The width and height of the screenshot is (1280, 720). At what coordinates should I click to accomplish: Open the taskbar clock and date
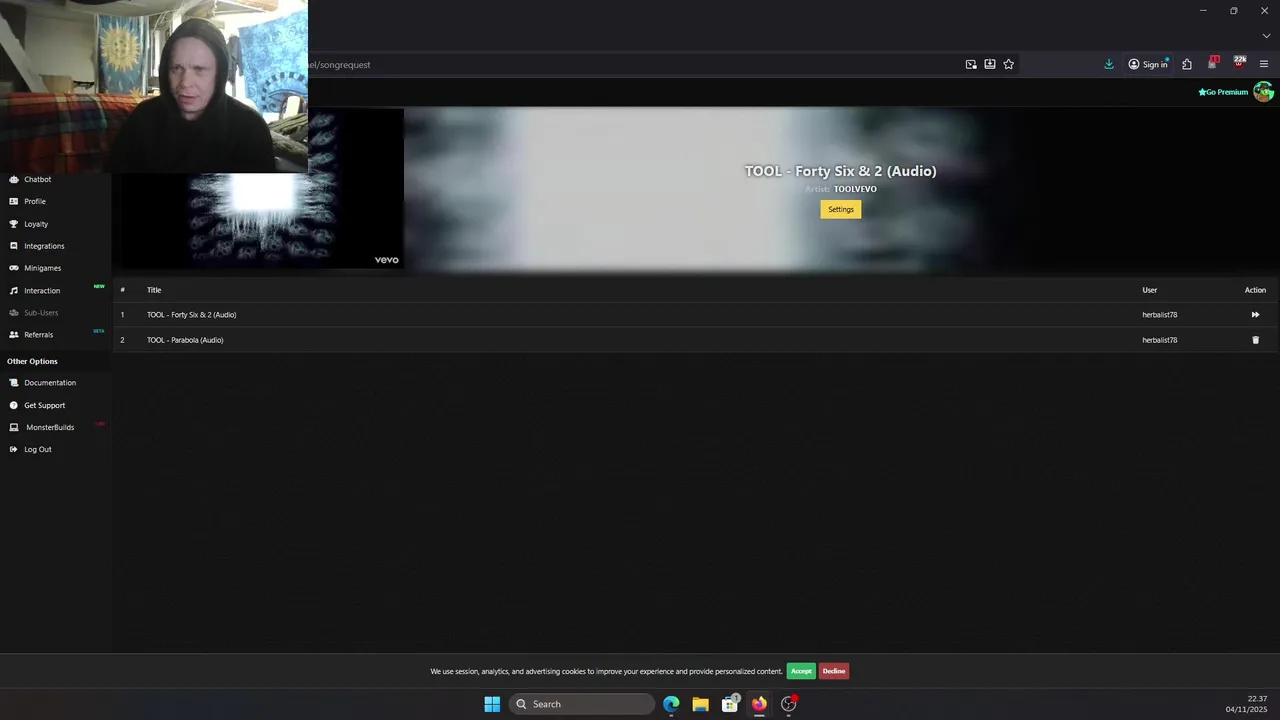click(1247, 704)
